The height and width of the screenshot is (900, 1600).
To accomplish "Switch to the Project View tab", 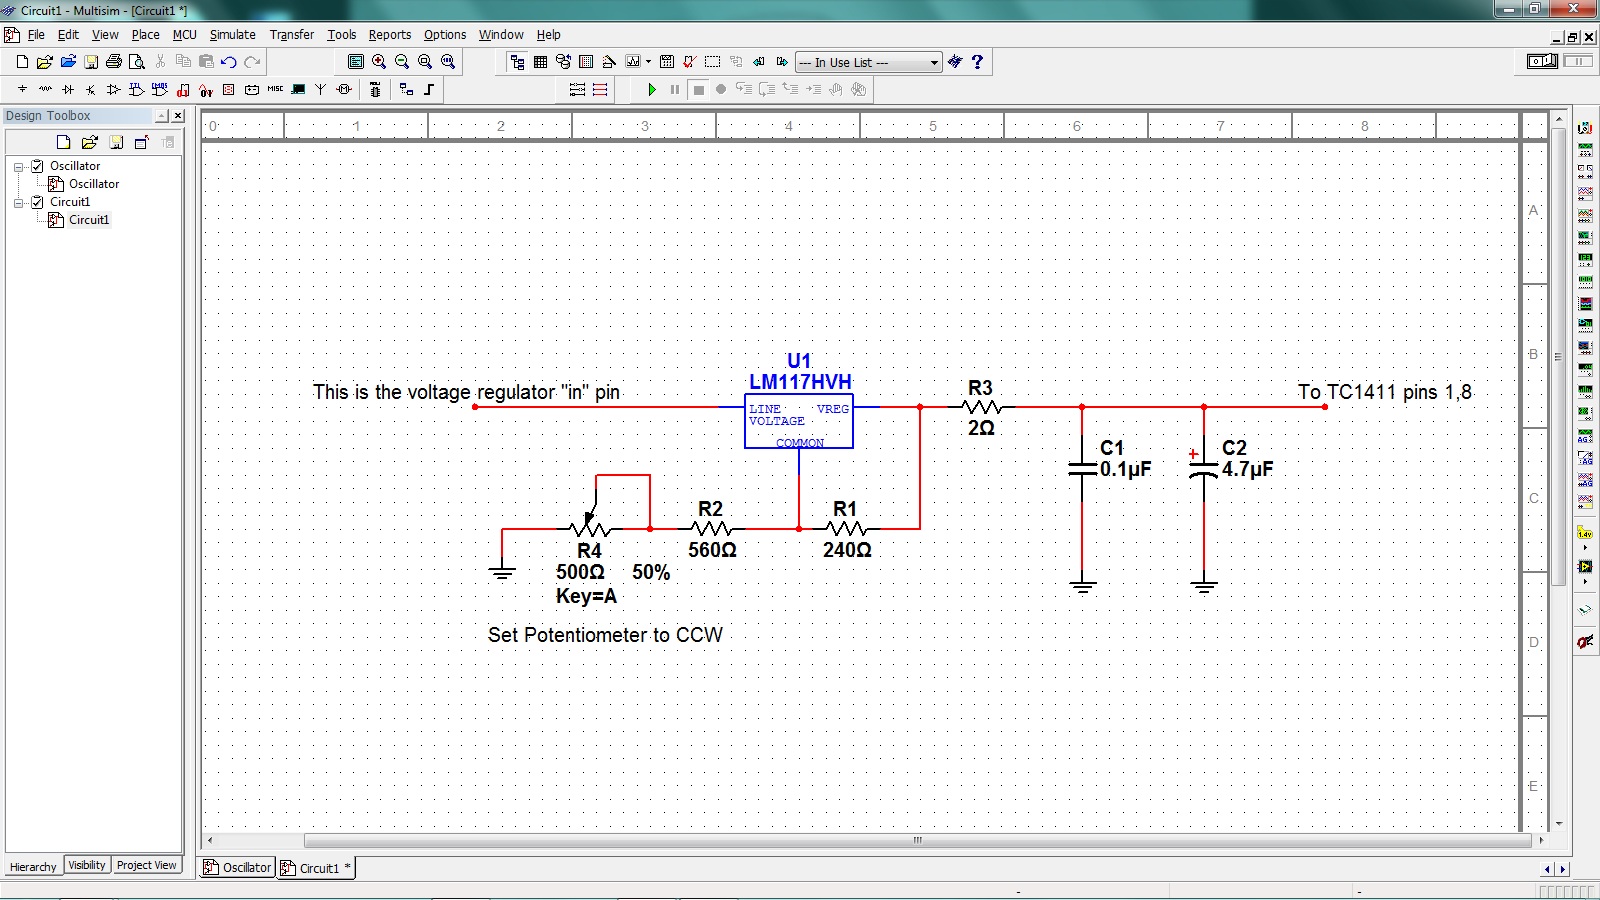I will point(146,865).
